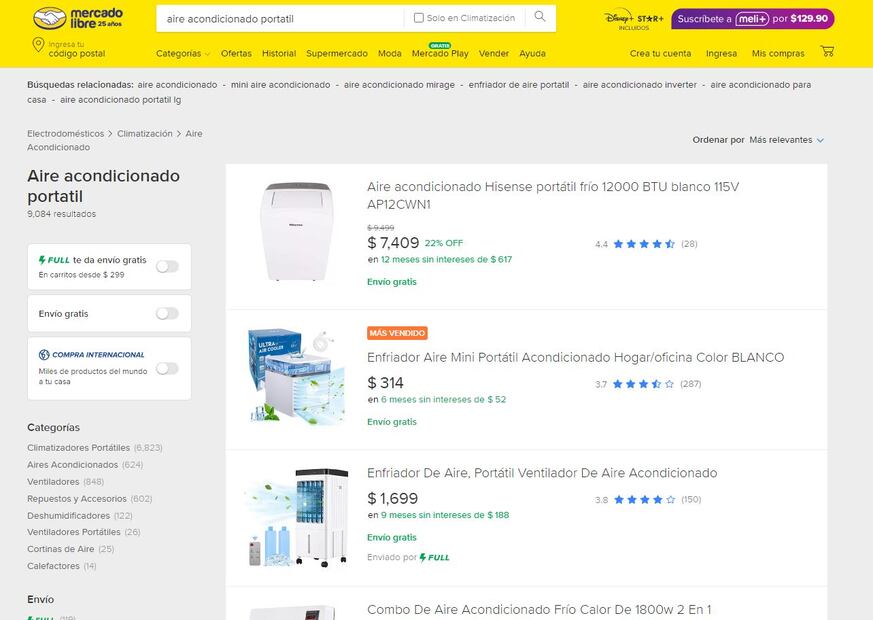This screenshot has height=620, width=873.
Task: Open related search aire acondicionado portatil lg
Action: click(x=120, y=100)
